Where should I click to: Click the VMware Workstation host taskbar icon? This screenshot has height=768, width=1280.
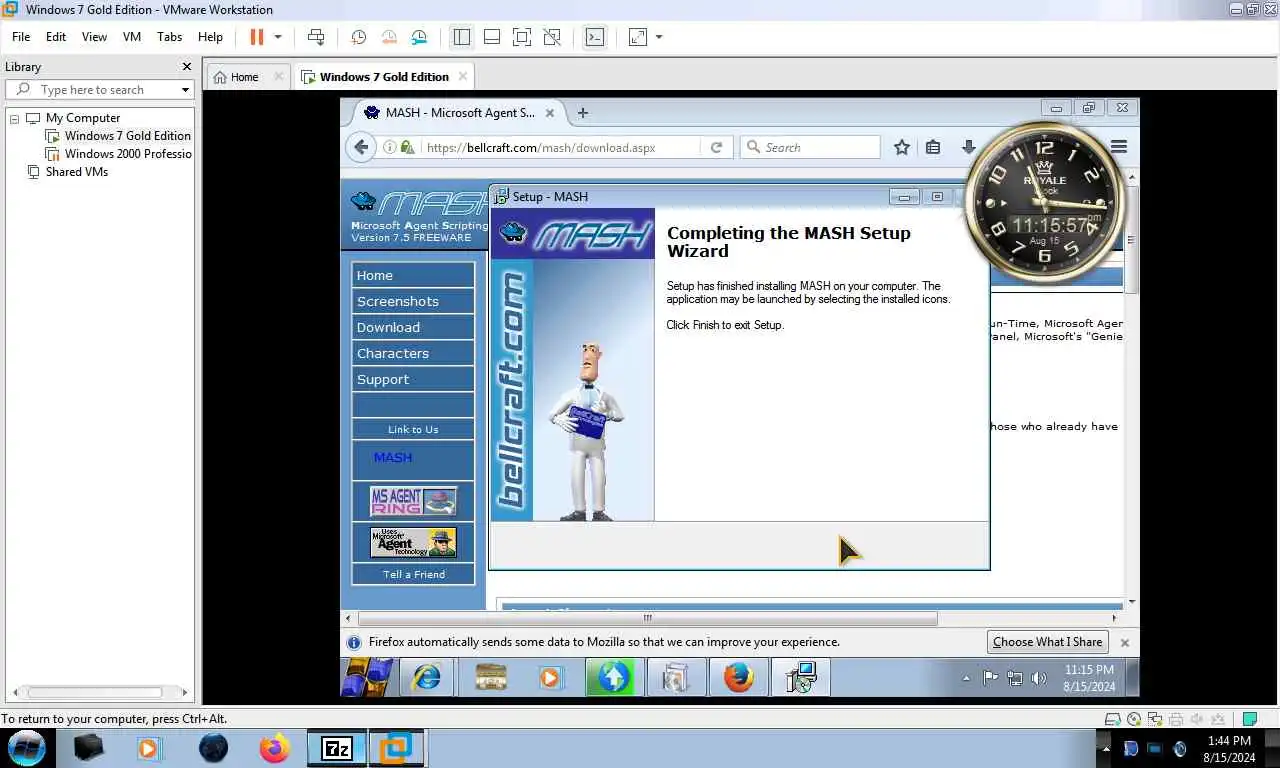pos(397,747)
